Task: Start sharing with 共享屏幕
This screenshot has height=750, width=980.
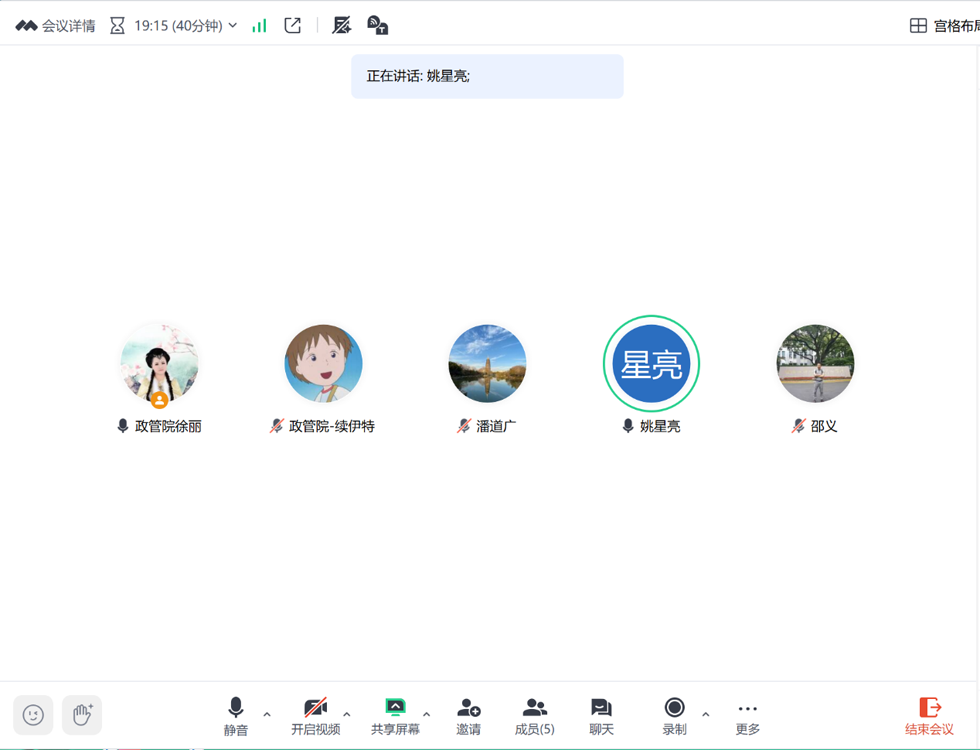Action: point(395,716)
